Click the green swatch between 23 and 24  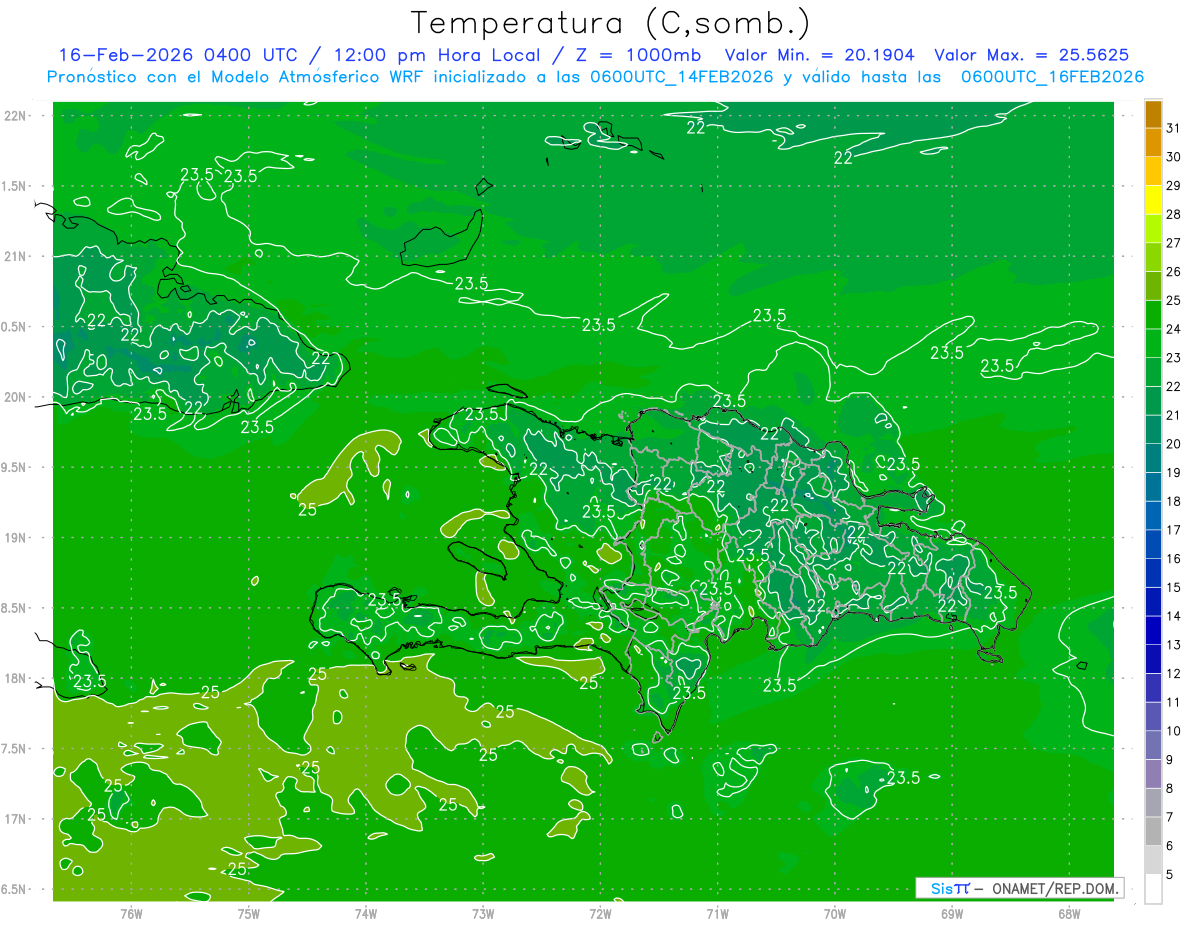point(1153,344)
